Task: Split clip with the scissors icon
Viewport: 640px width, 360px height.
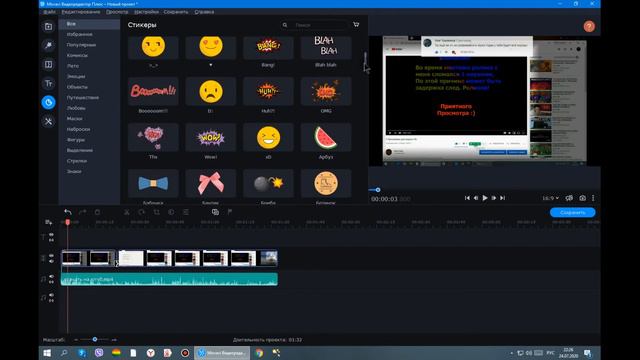Action: [127, 212]
